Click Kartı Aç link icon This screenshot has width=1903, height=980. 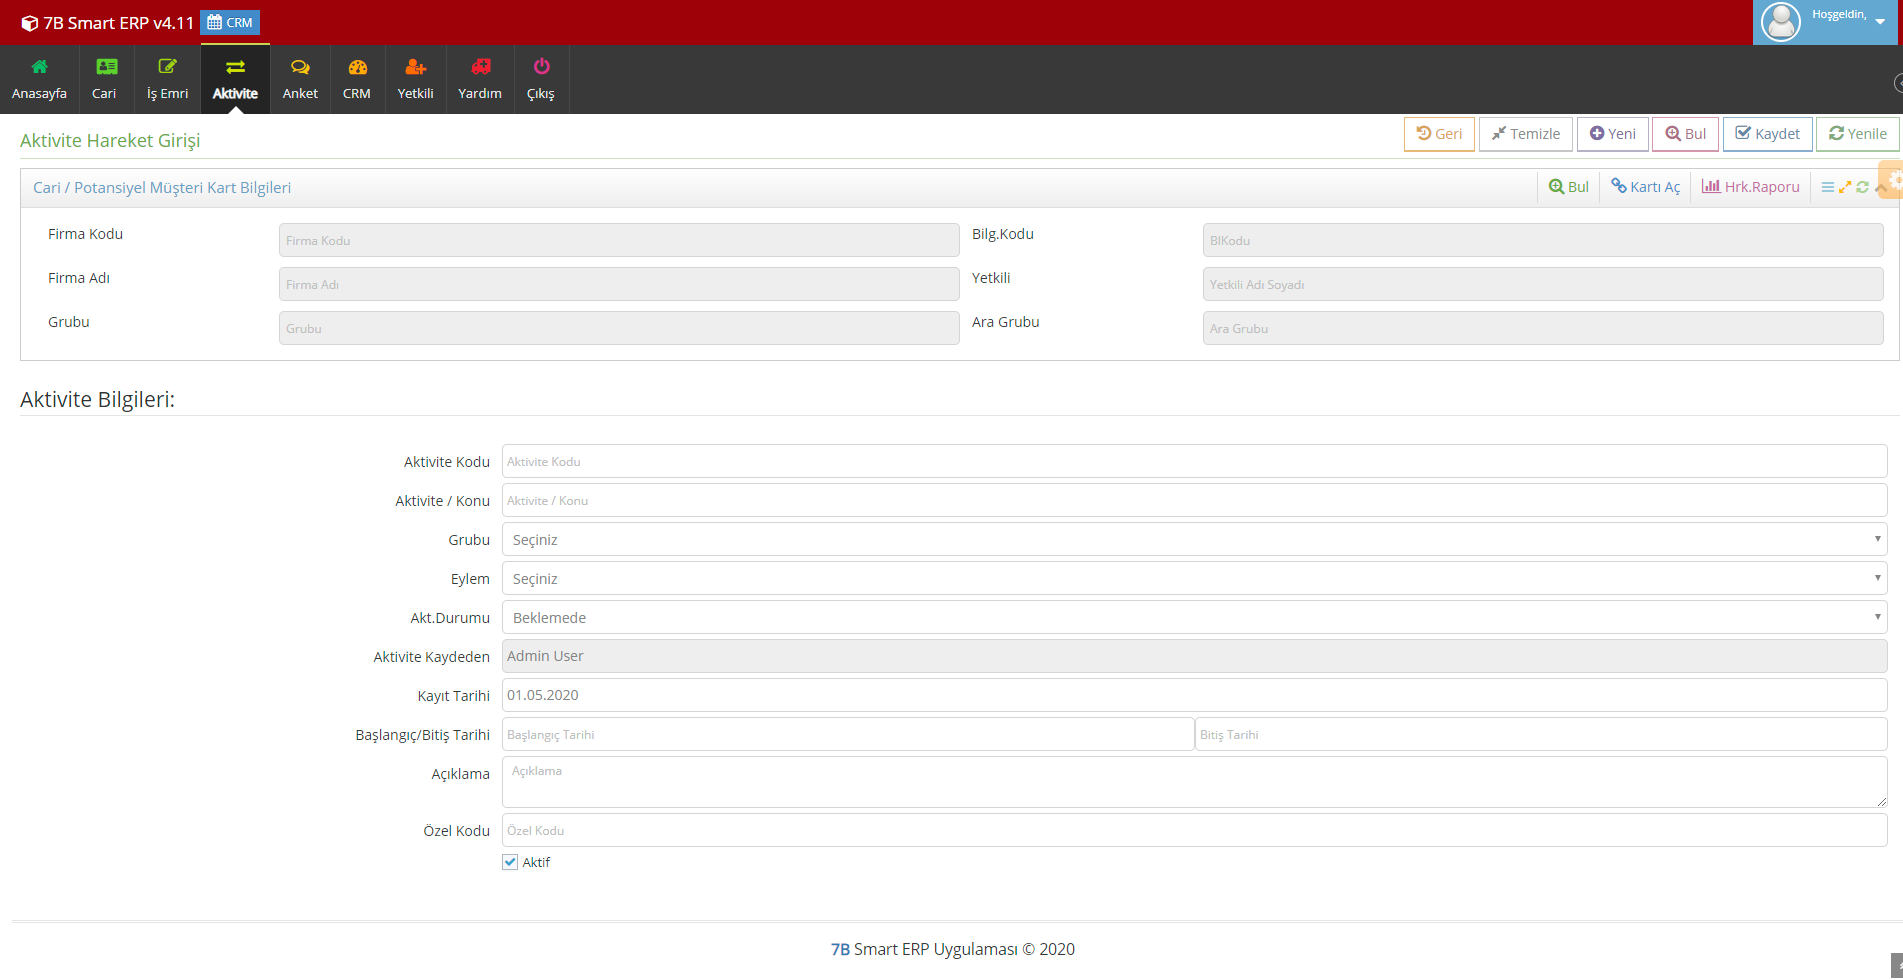pyautogui.click(x=1619, y=186)
